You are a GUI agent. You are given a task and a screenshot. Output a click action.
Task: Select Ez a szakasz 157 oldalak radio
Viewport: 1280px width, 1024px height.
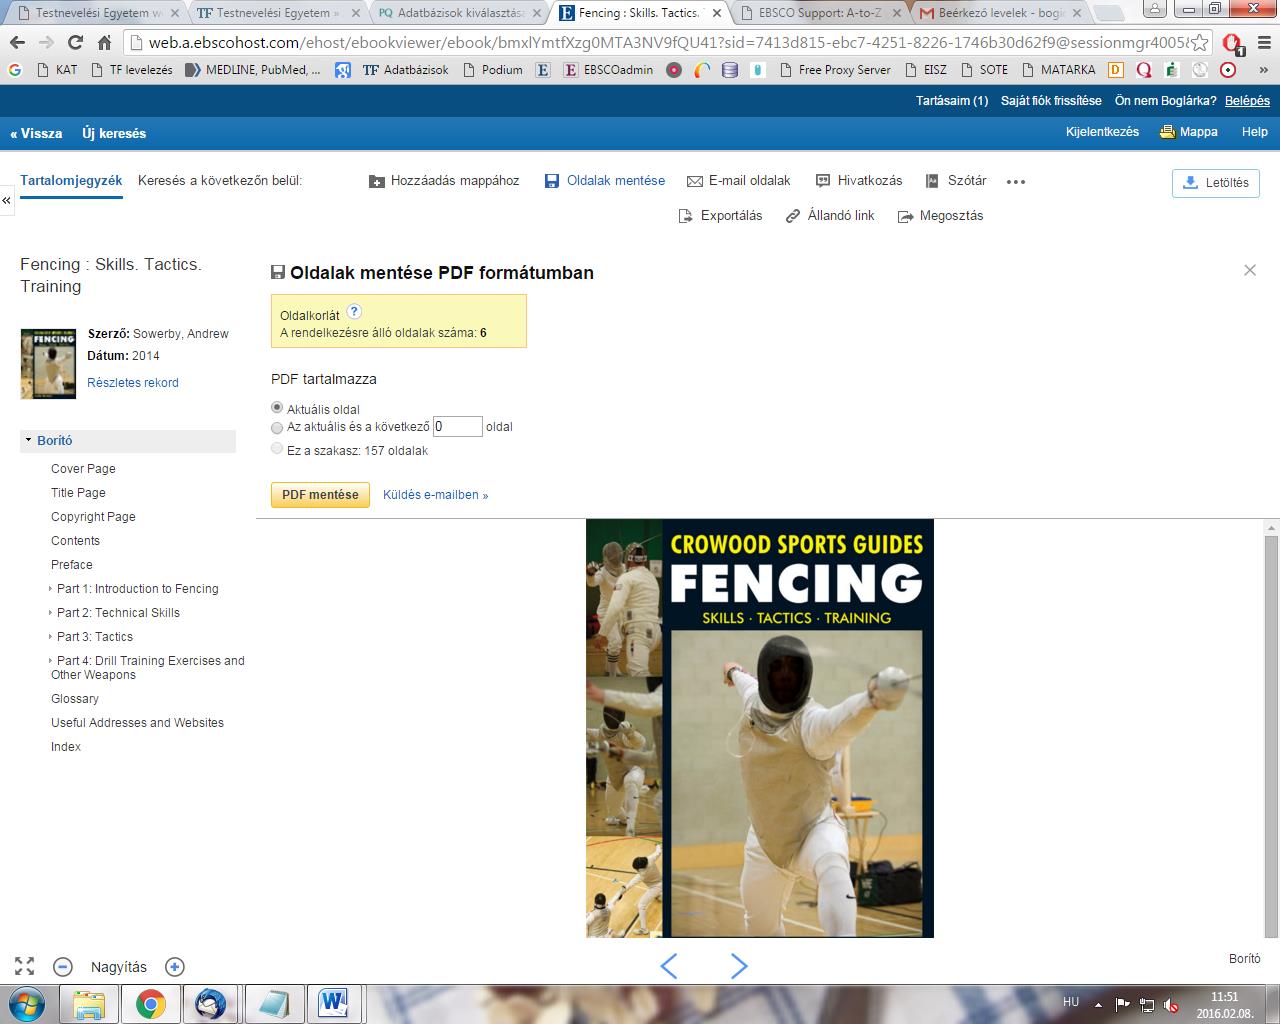click(277, 450)
